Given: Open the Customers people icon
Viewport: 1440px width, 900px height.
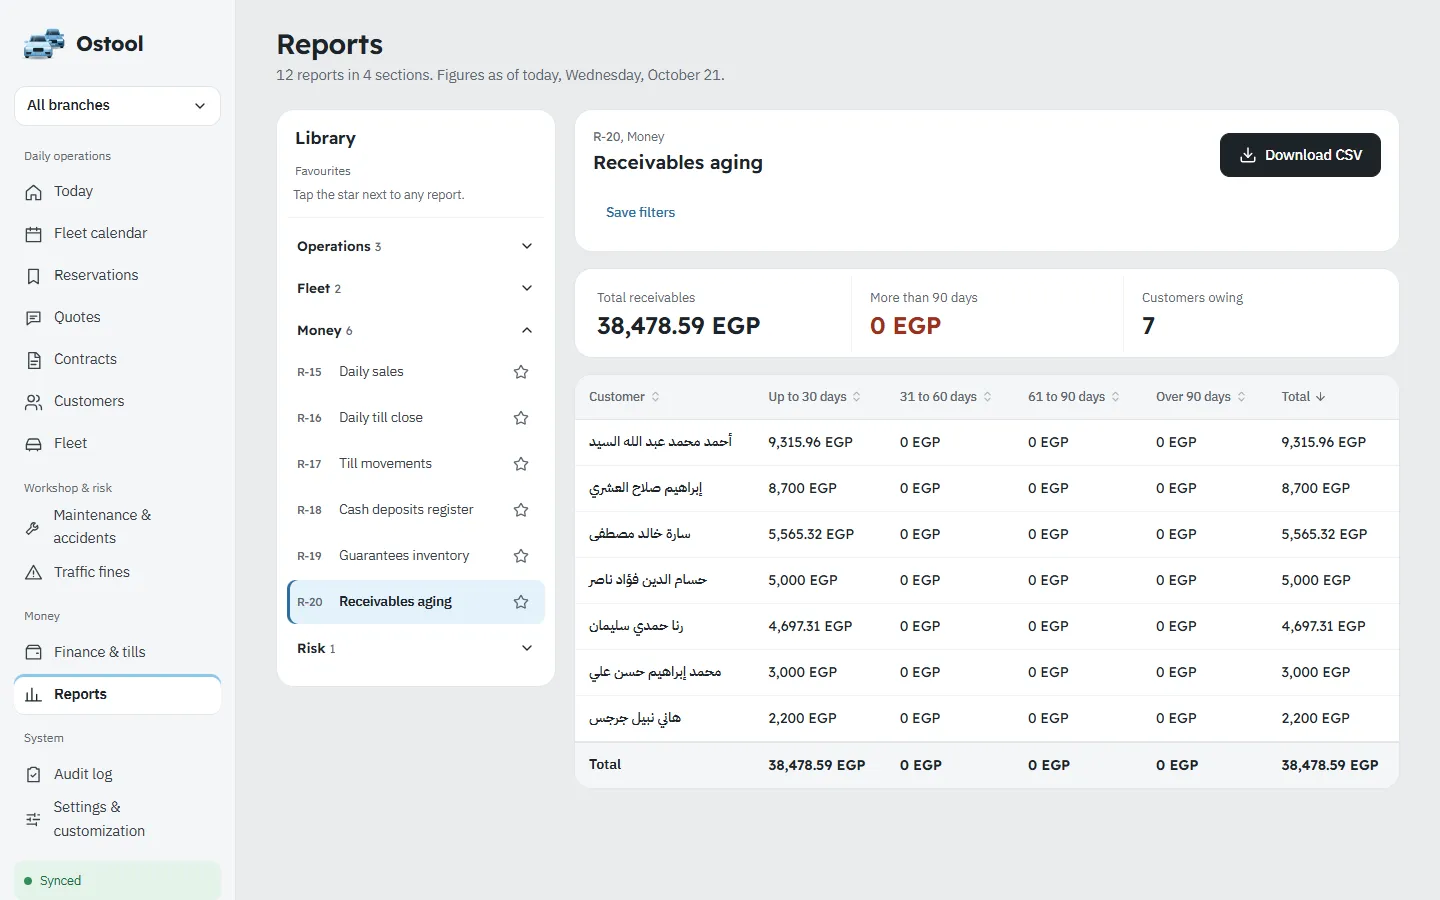Looking at the screenshot, I should (x=33, y=402).
